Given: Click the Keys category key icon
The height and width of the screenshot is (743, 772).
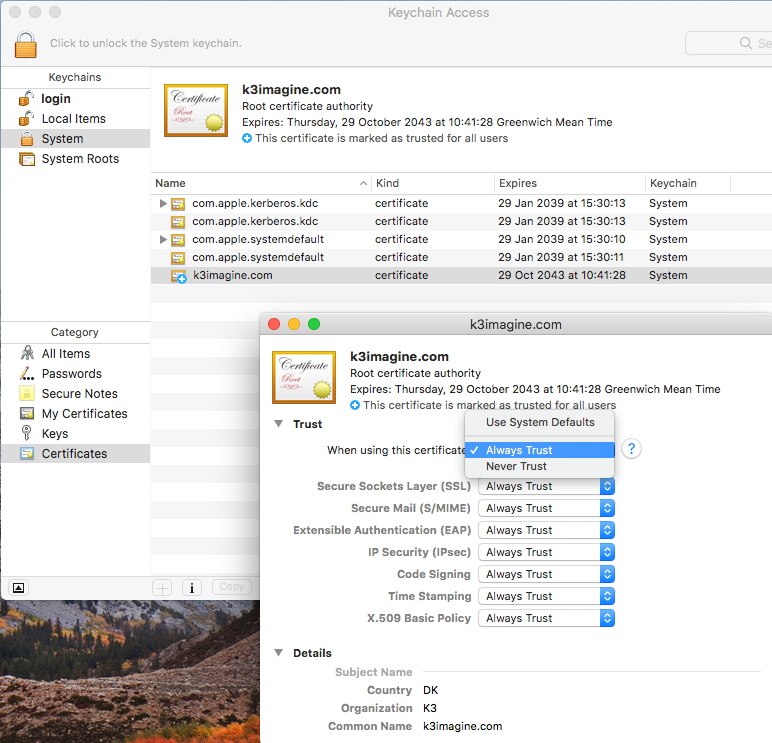Looking at the screenshot, I should click(27, 433).
